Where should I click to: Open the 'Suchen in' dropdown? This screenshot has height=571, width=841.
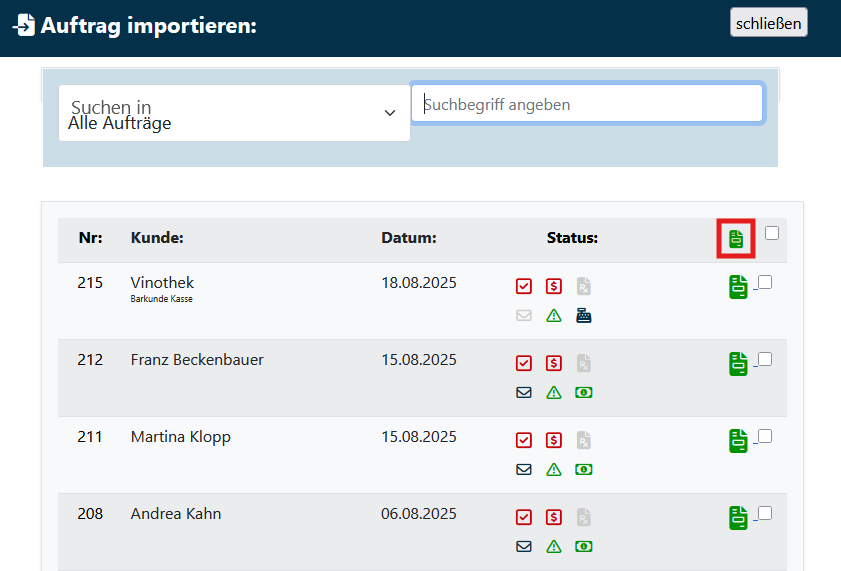(x=234, y=113)
